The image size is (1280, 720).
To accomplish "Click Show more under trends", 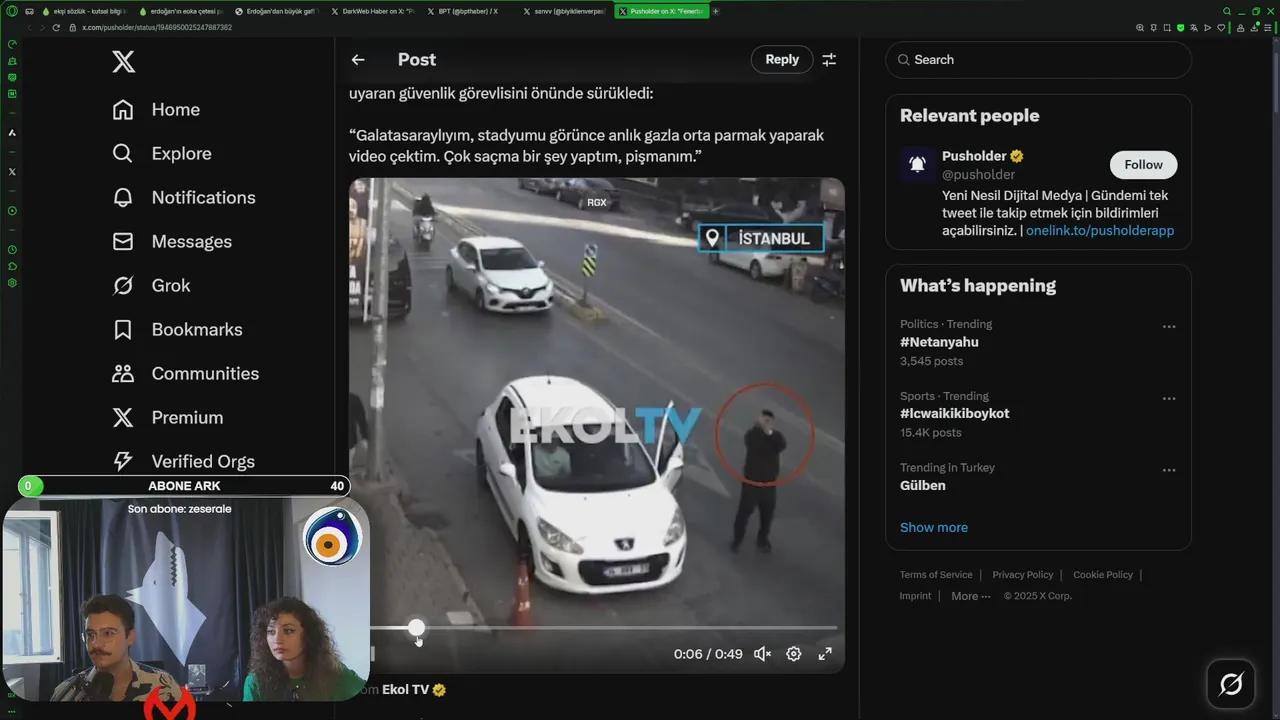I will 934,528.
